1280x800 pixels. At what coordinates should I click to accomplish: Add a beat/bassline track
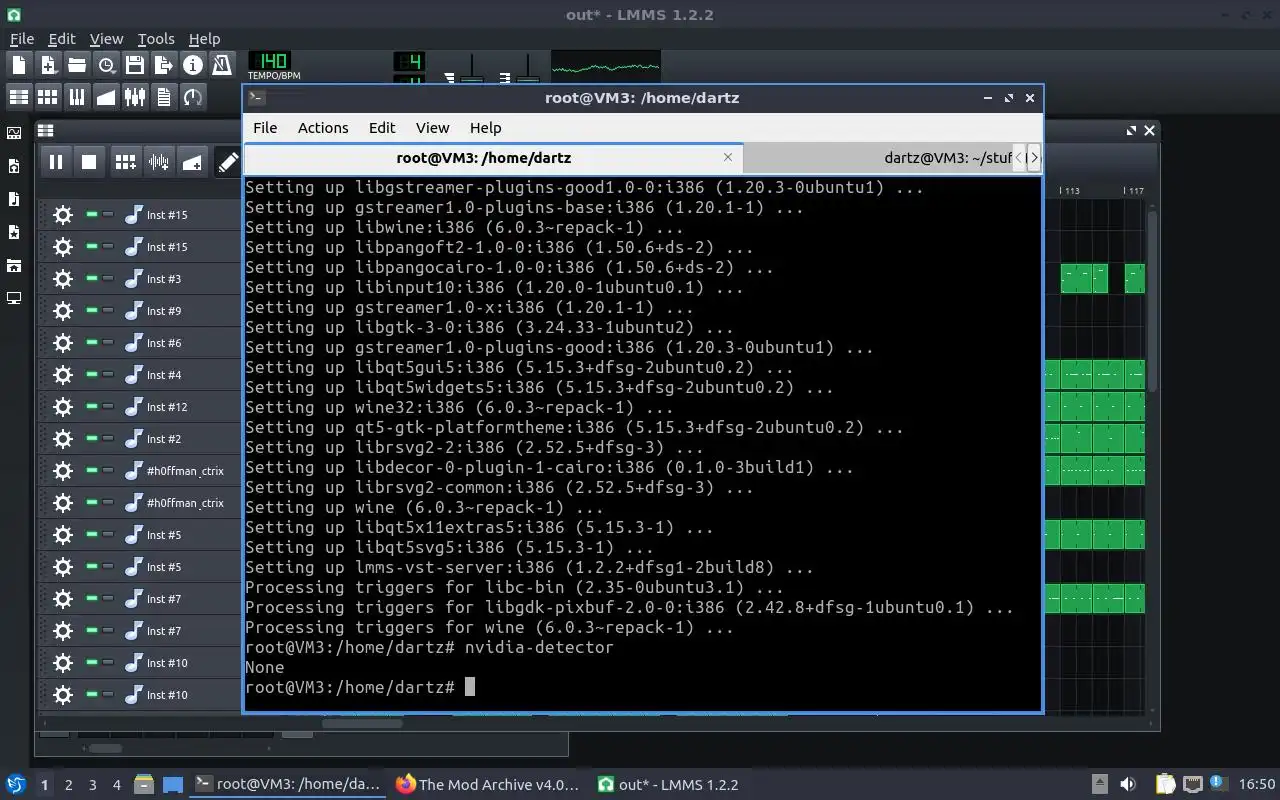tap(125, 162)
